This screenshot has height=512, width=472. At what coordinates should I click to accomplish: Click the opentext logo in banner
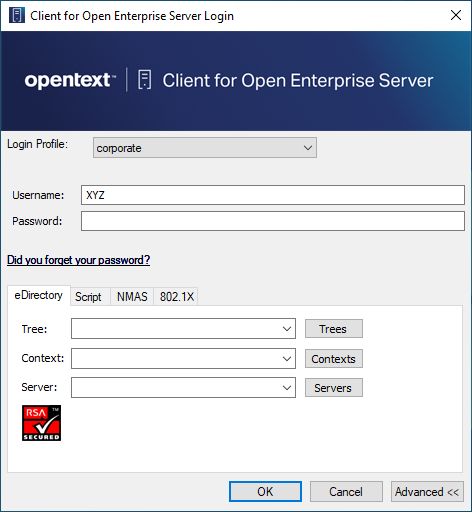pyautogui.click(x=70, y=80)
